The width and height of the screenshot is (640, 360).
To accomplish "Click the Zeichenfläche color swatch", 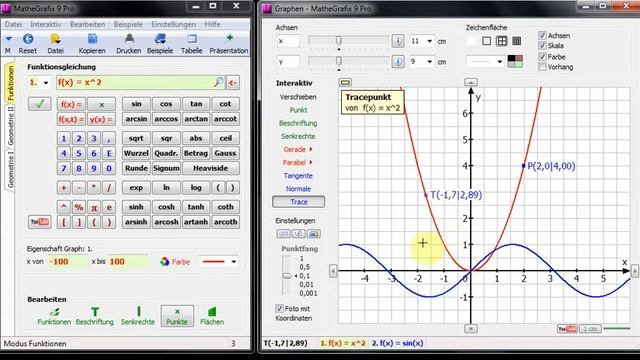I will tap(515, 62).
